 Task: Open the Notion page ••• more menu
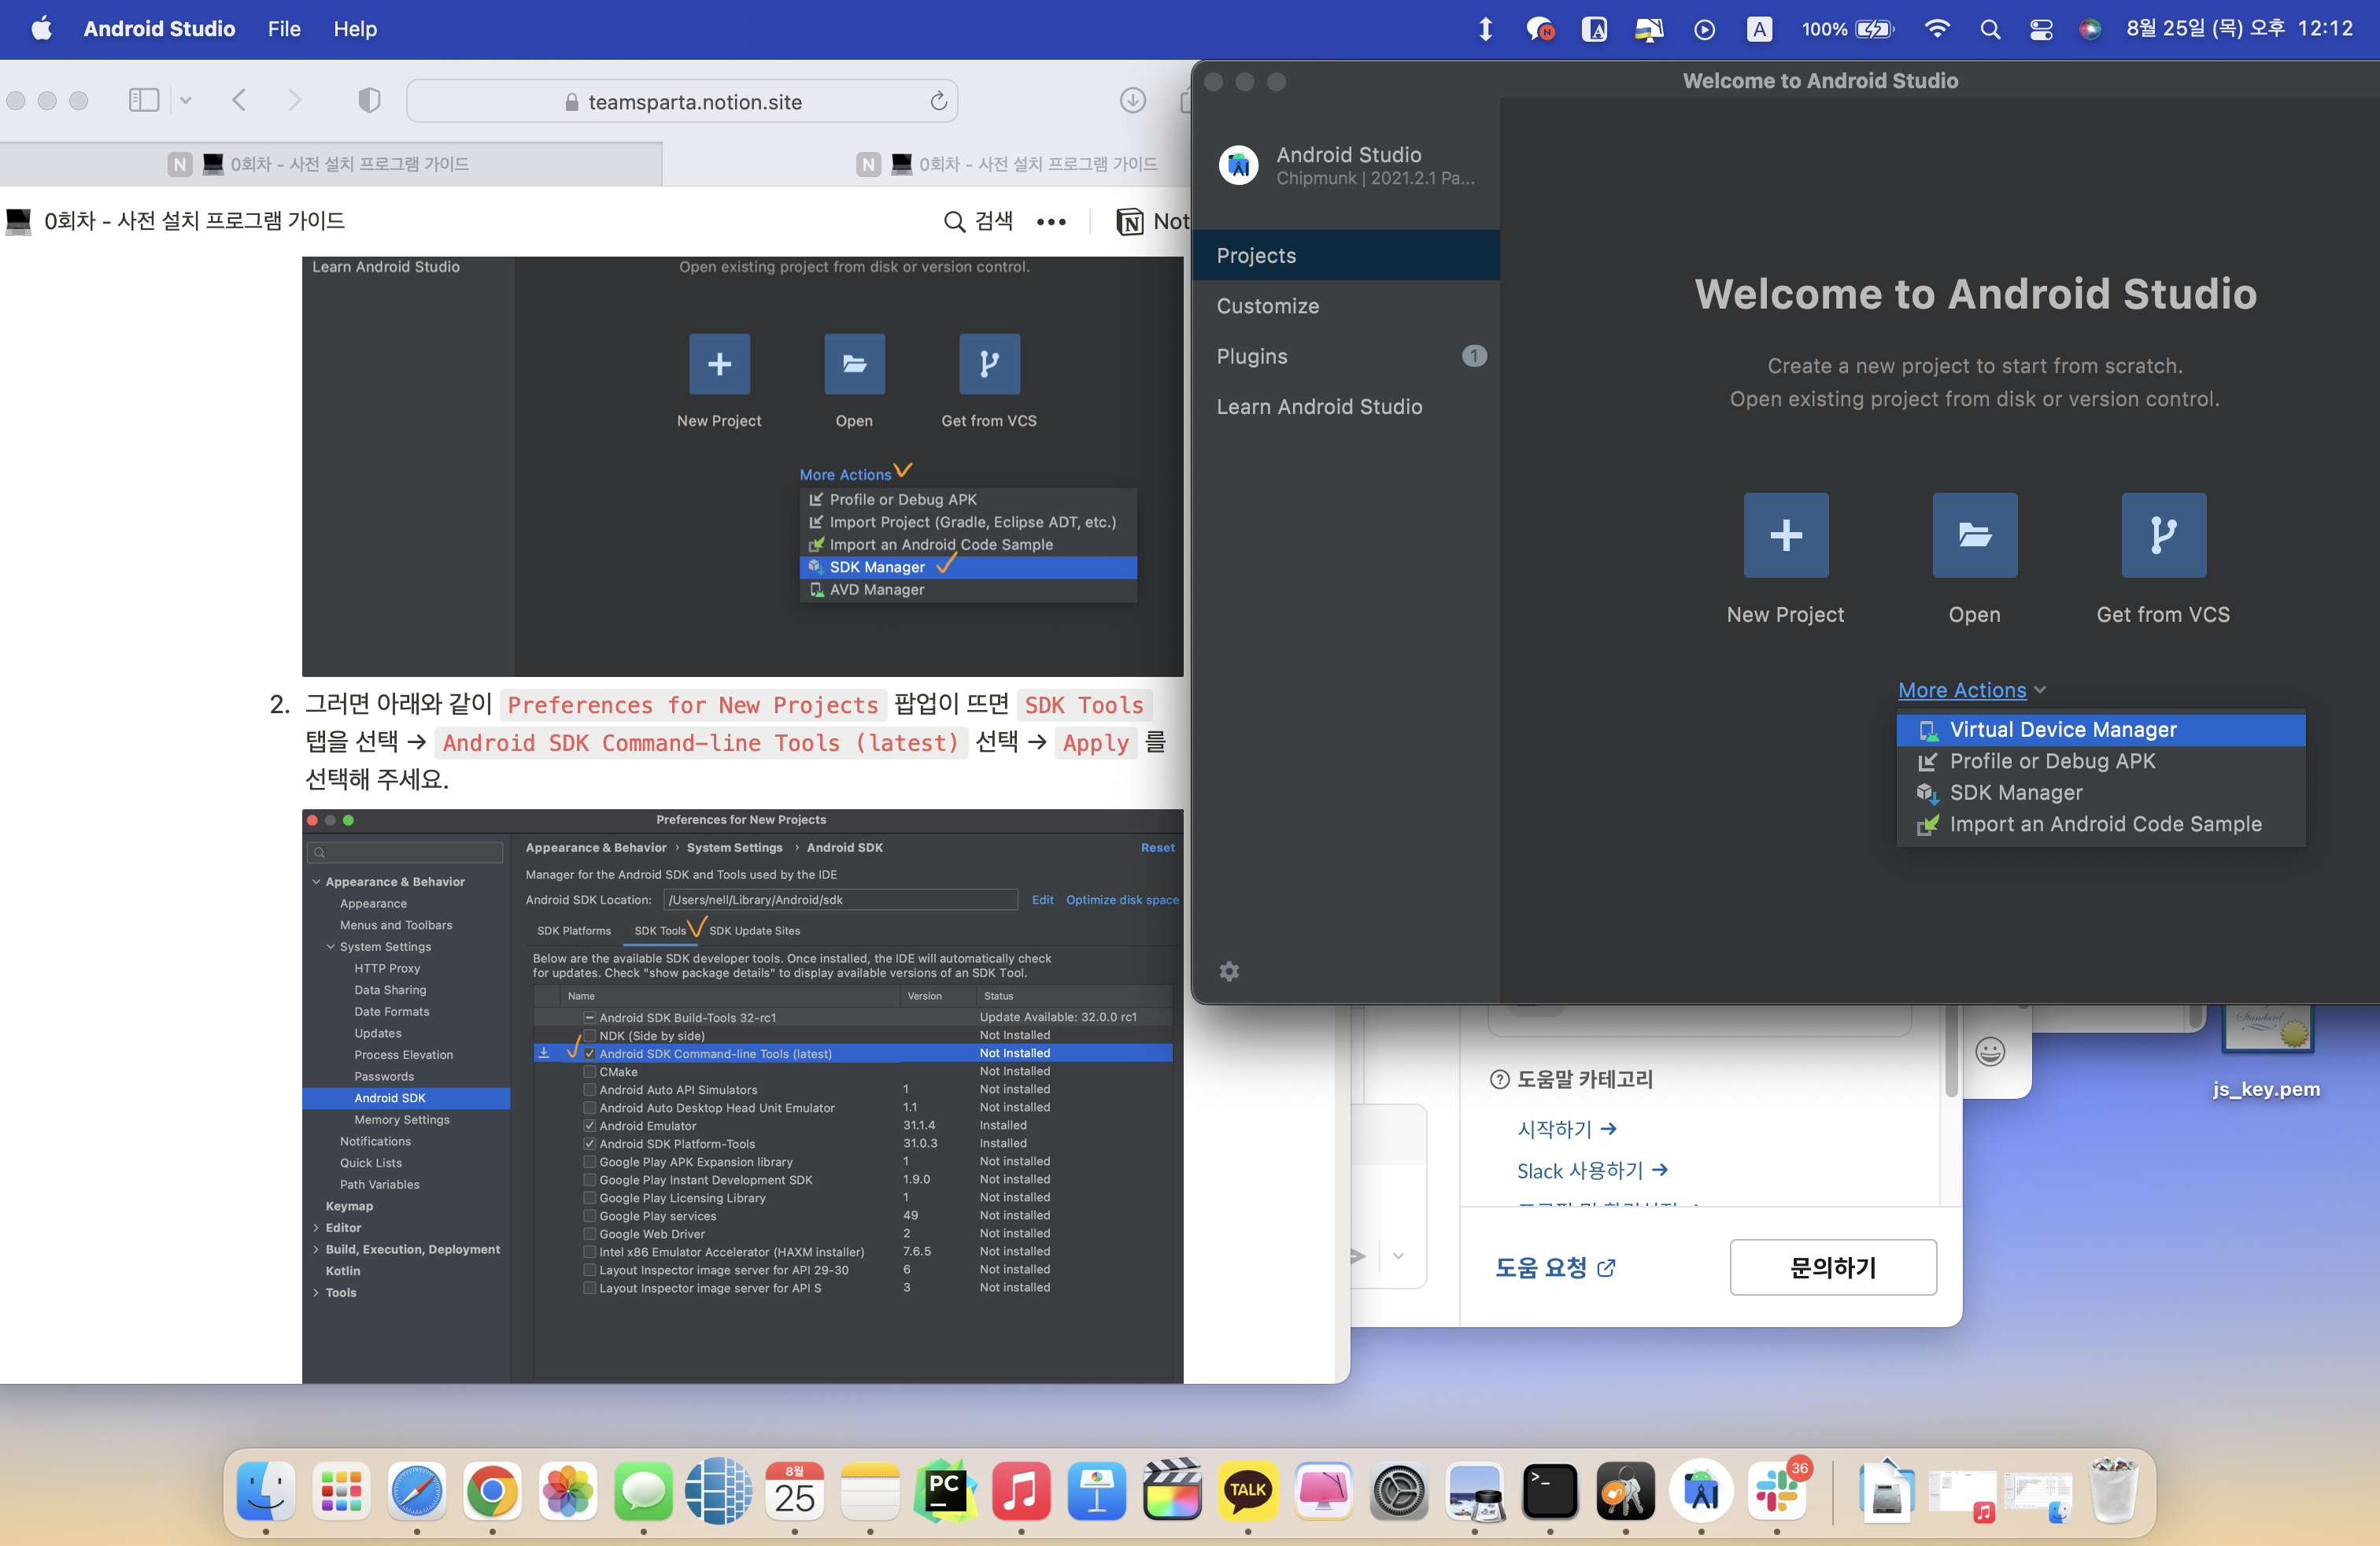tap(1051, 222)
